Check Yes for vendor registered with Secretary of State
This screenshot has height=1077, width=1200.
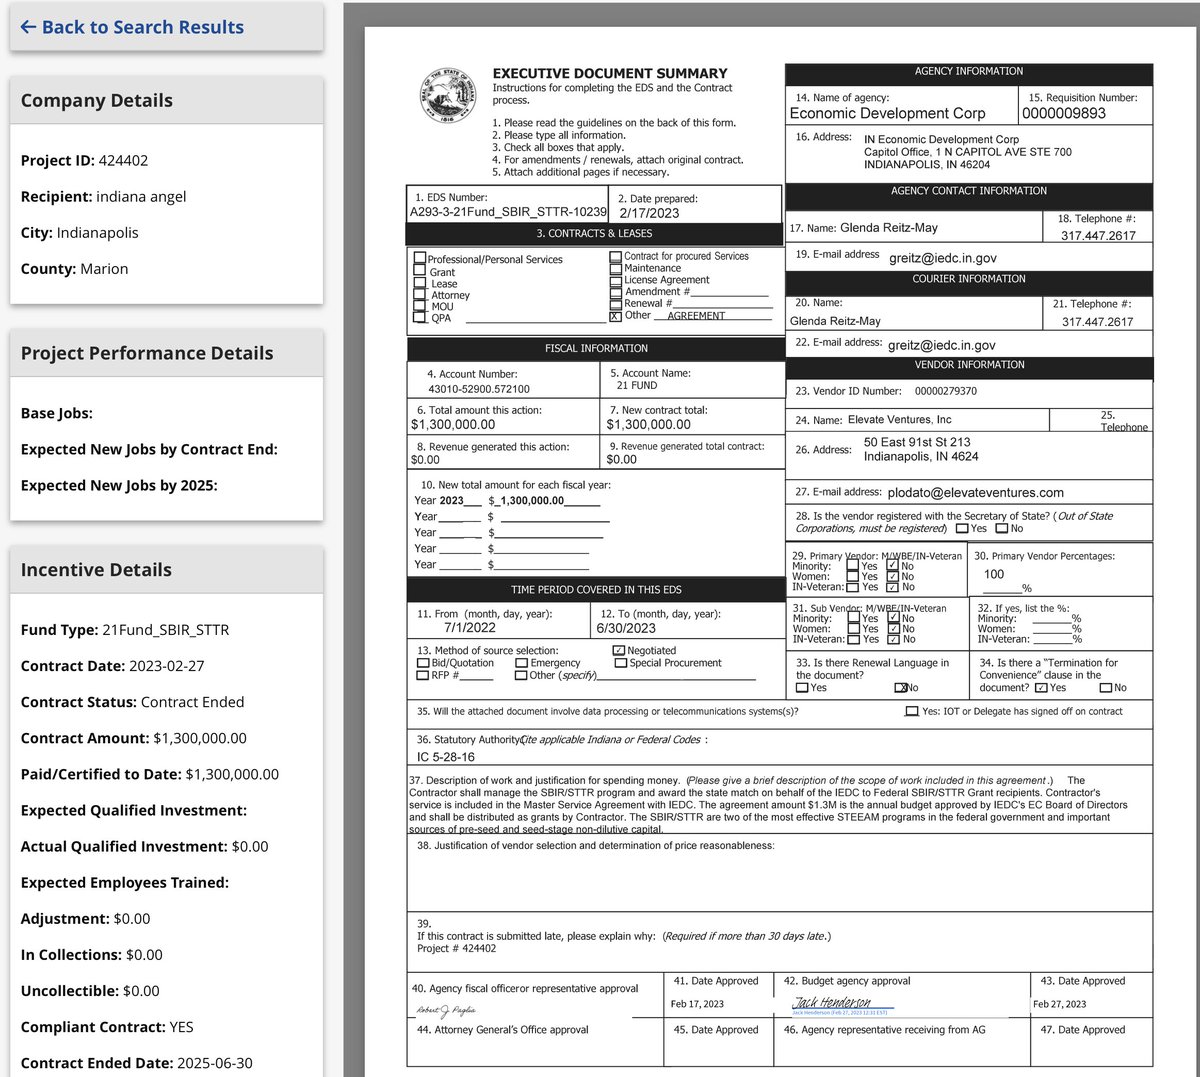coord(962,528)
